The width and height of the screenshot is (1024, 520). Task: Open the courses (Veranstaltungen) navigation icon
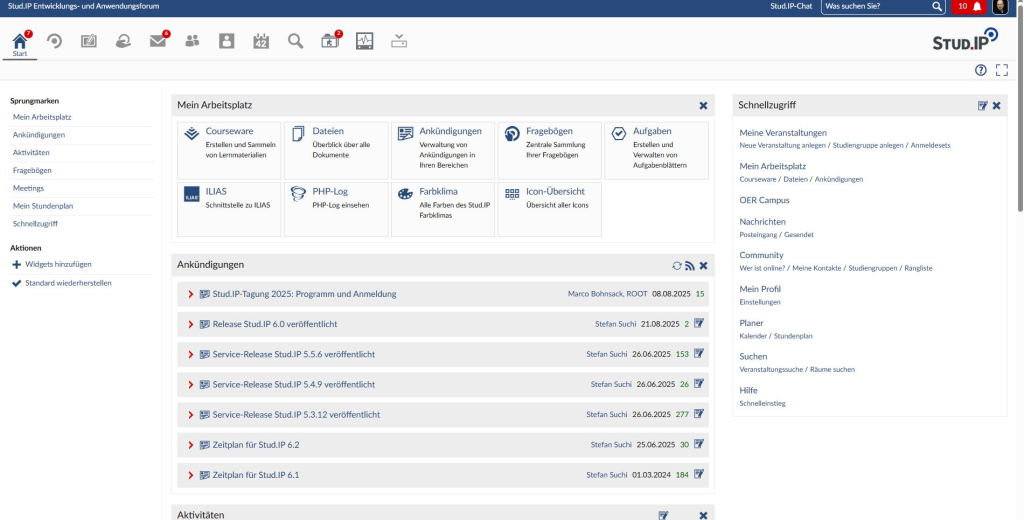(55, 41)
